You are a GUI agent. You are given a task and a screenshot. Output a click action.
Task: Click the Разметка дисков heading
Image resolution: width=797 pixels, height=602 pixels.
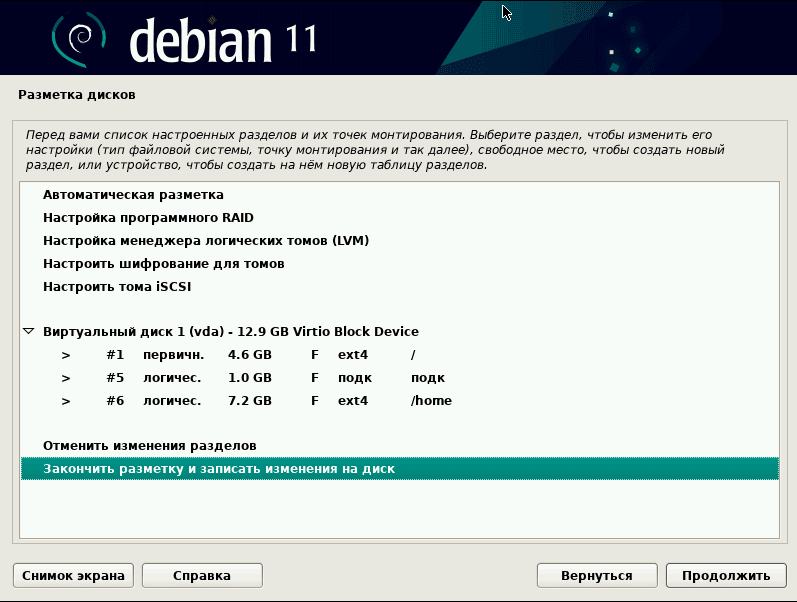coord(77,95)
